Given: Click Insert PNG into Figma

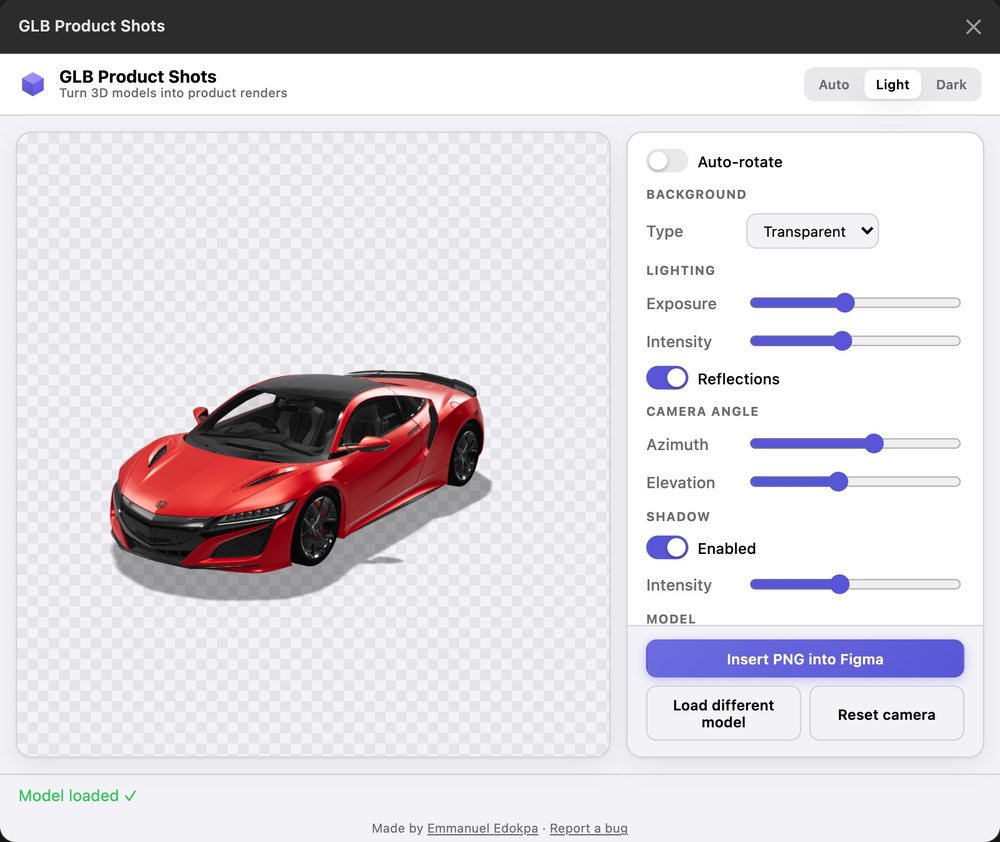Looking at the screenshot, I should [x=804, y=658].
